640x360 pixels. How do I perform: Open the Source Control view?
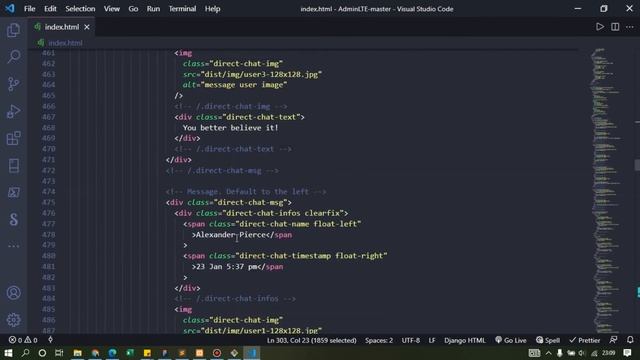point(13,84)
